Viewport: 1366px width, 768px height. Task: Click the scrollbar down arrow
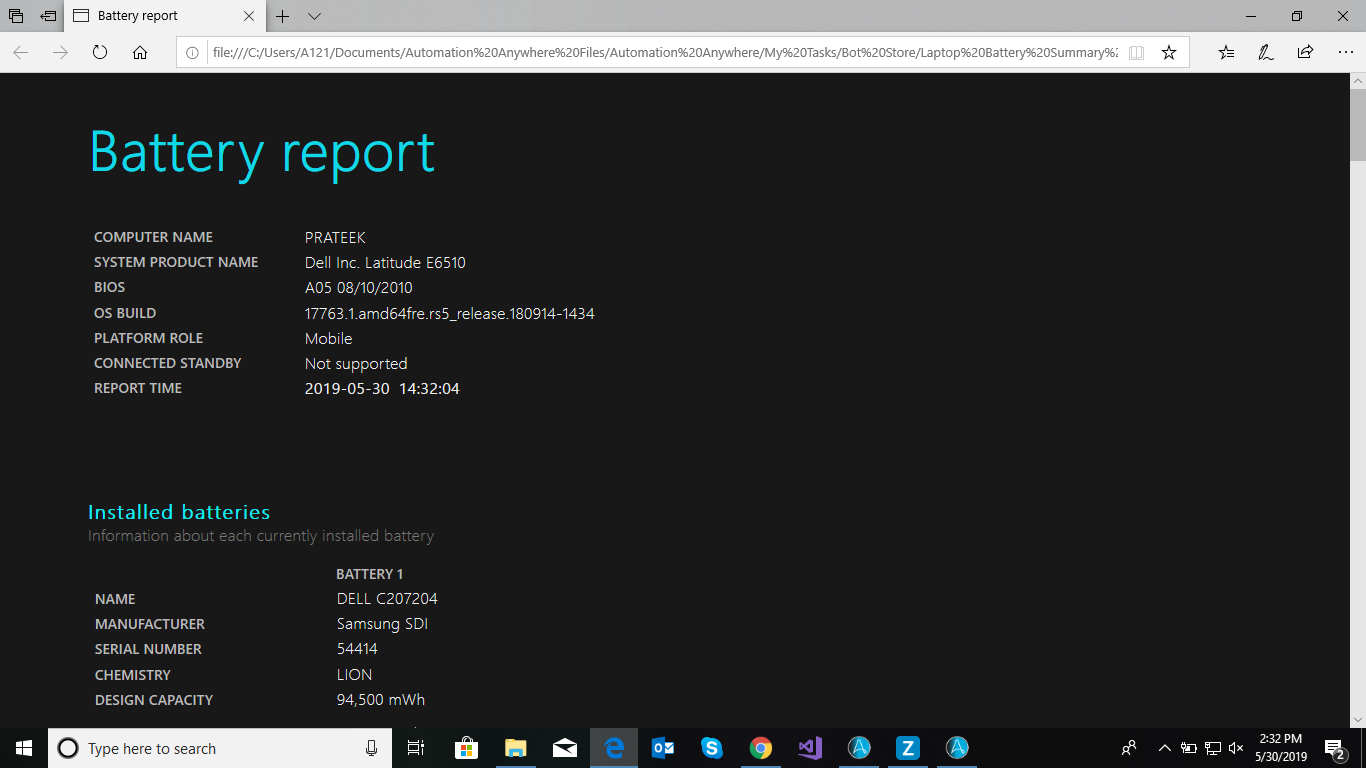[1357, 718]
